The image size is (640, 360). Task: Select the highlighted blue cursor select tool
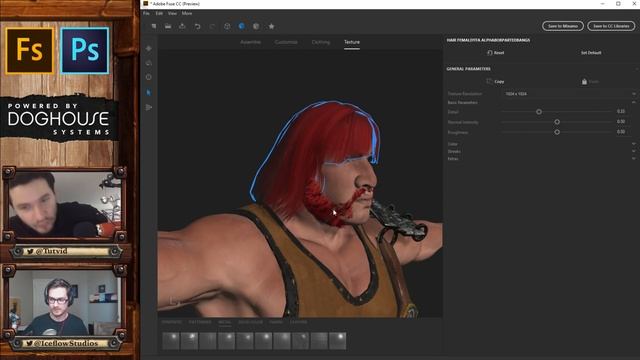click(149, 93)
